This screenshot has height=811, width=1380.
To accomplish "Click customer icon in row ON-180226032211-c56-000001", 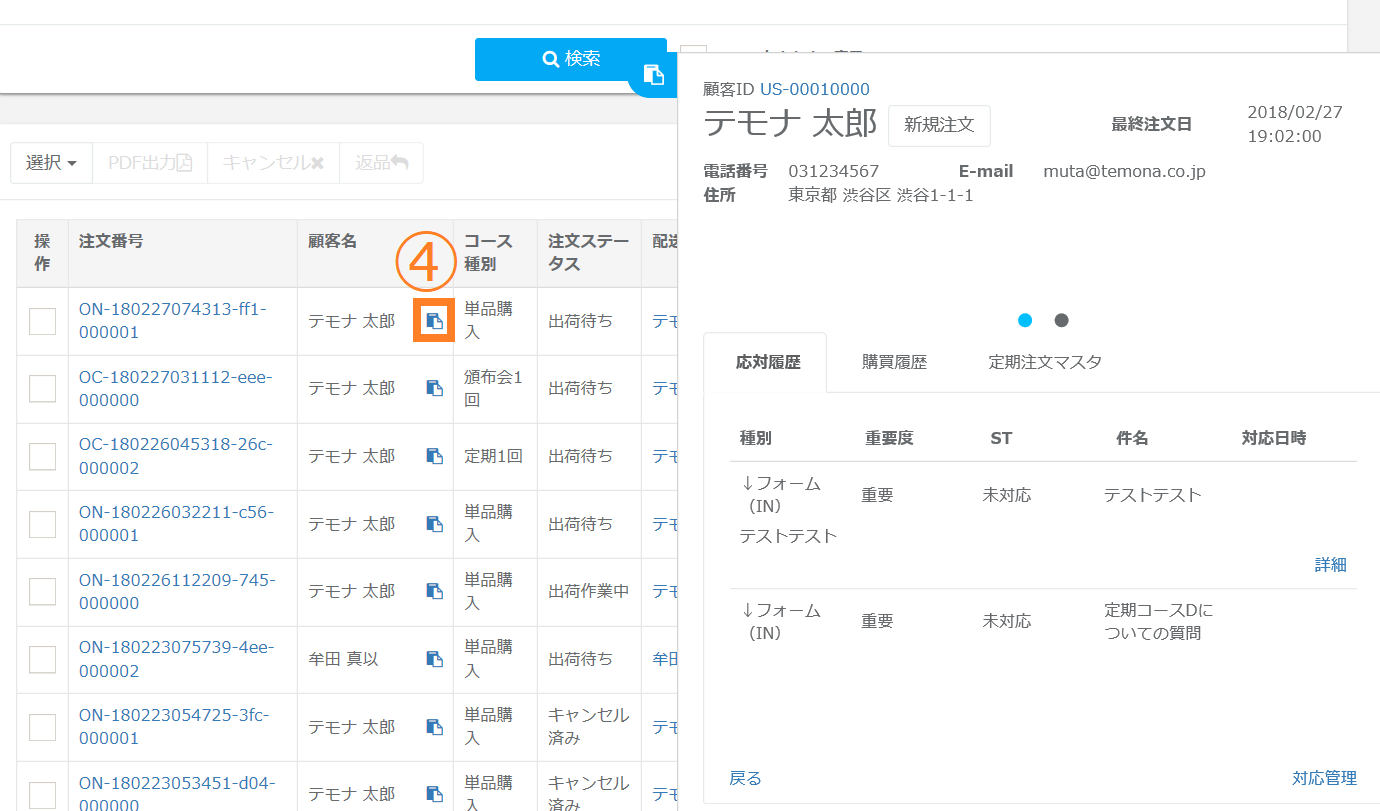I will tap(434, 524).
